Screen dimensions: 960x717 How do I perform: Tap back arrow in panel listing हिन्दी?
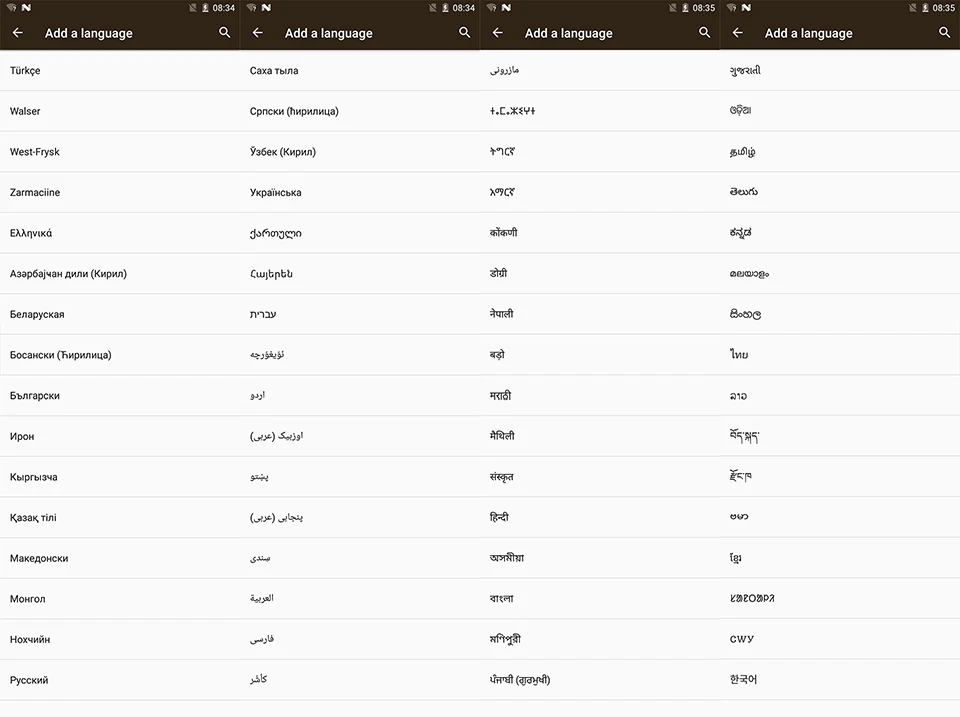497,33
